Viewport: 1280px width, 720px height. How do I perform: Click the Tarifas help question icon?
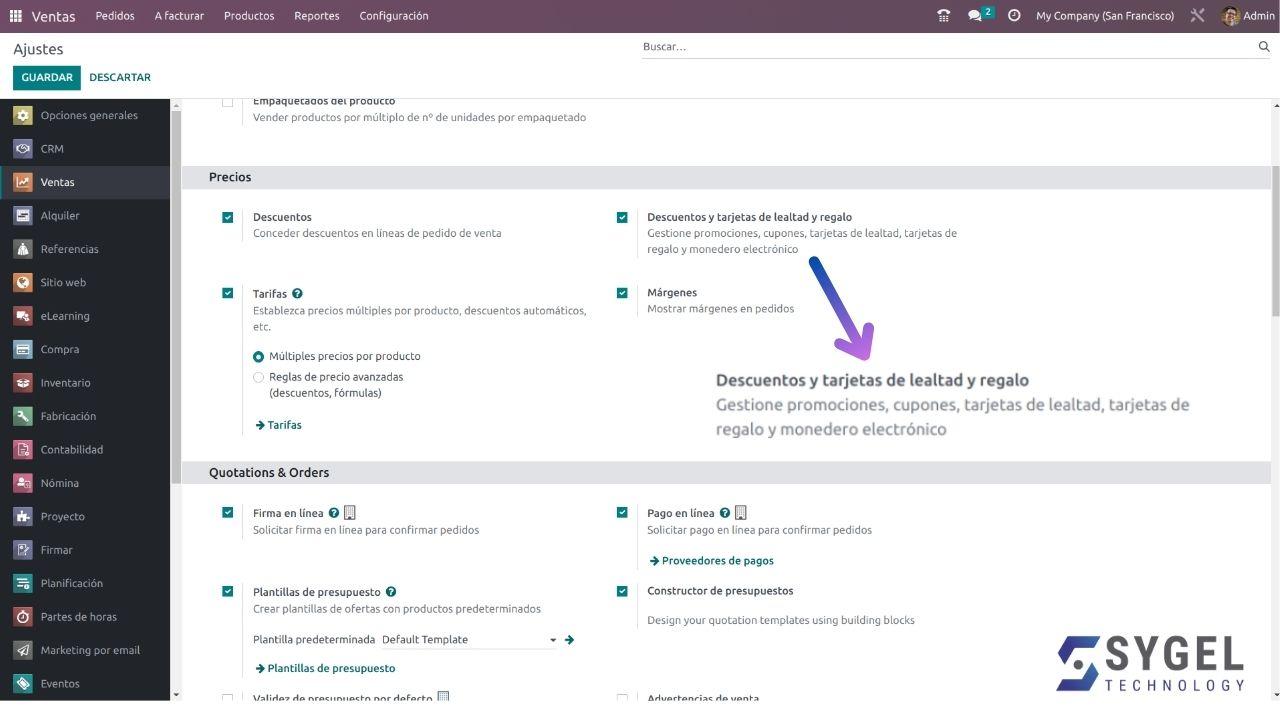[x=297, y=294]
